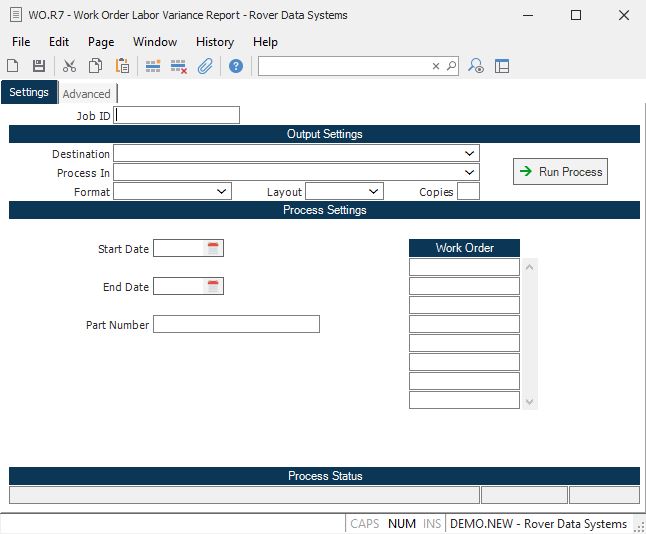Click the insert row toolbar icon

(x=153, y=66)
